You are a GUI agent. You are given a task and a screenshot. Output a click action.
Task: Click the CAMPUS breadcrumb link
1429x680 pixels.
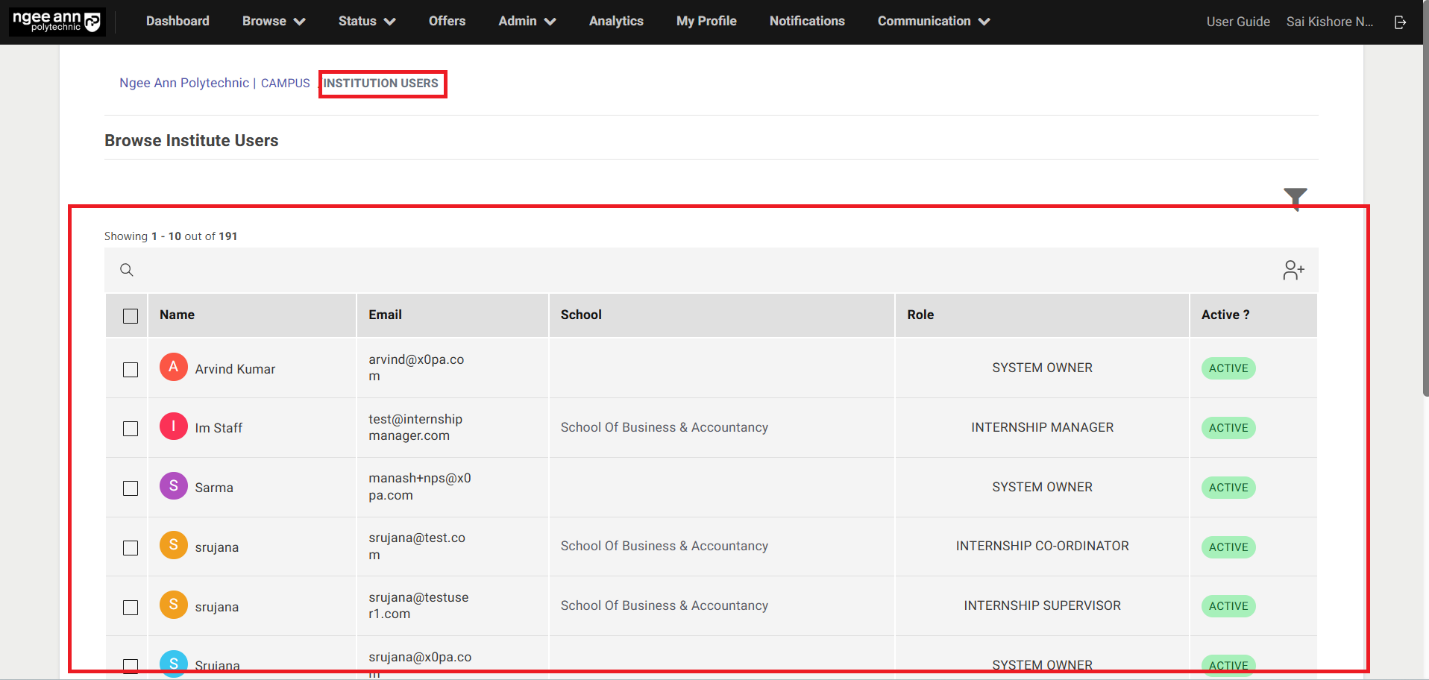tap(285, 83)
